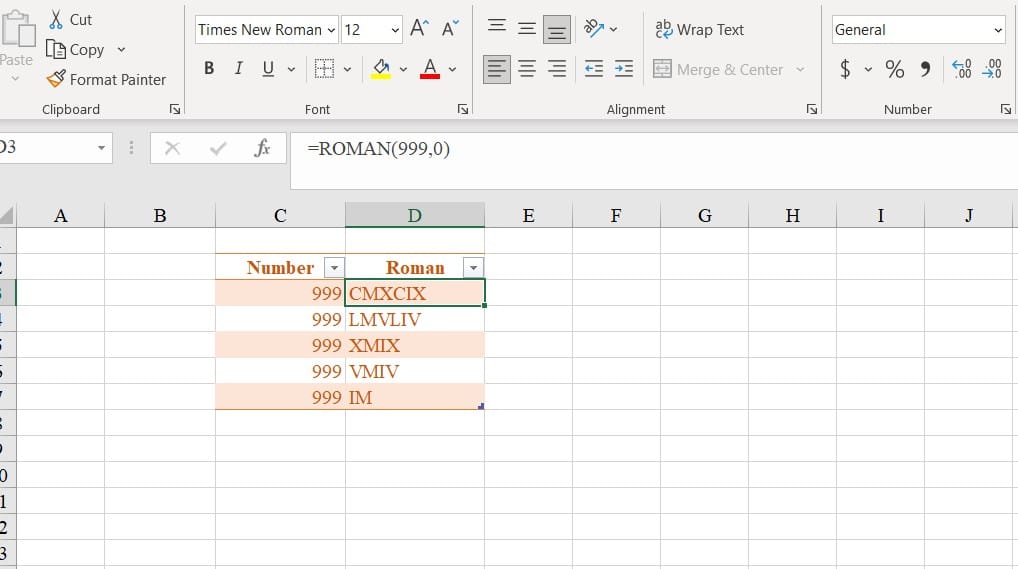
Task: Toggle Wrap Text on cell
Action: click(x=699, y=29)
